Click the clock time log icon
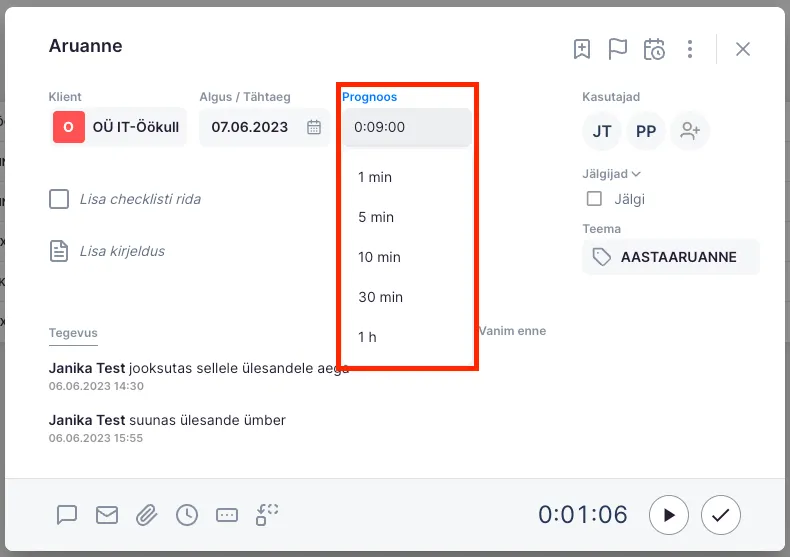The image size is (790, 557). point(187,515)
